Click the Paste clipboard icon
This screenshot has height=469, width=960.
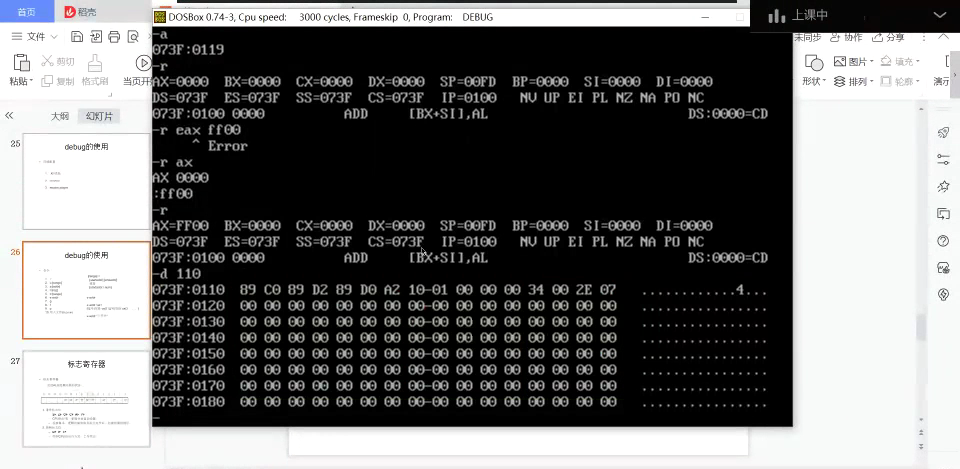click(x=21, y=62)
